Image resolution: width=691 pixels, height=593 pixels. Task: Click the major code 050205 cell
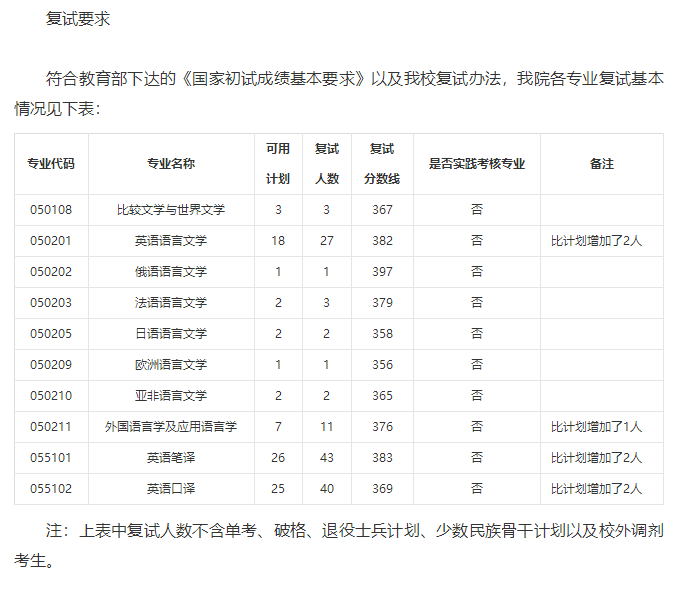[51, 334]
